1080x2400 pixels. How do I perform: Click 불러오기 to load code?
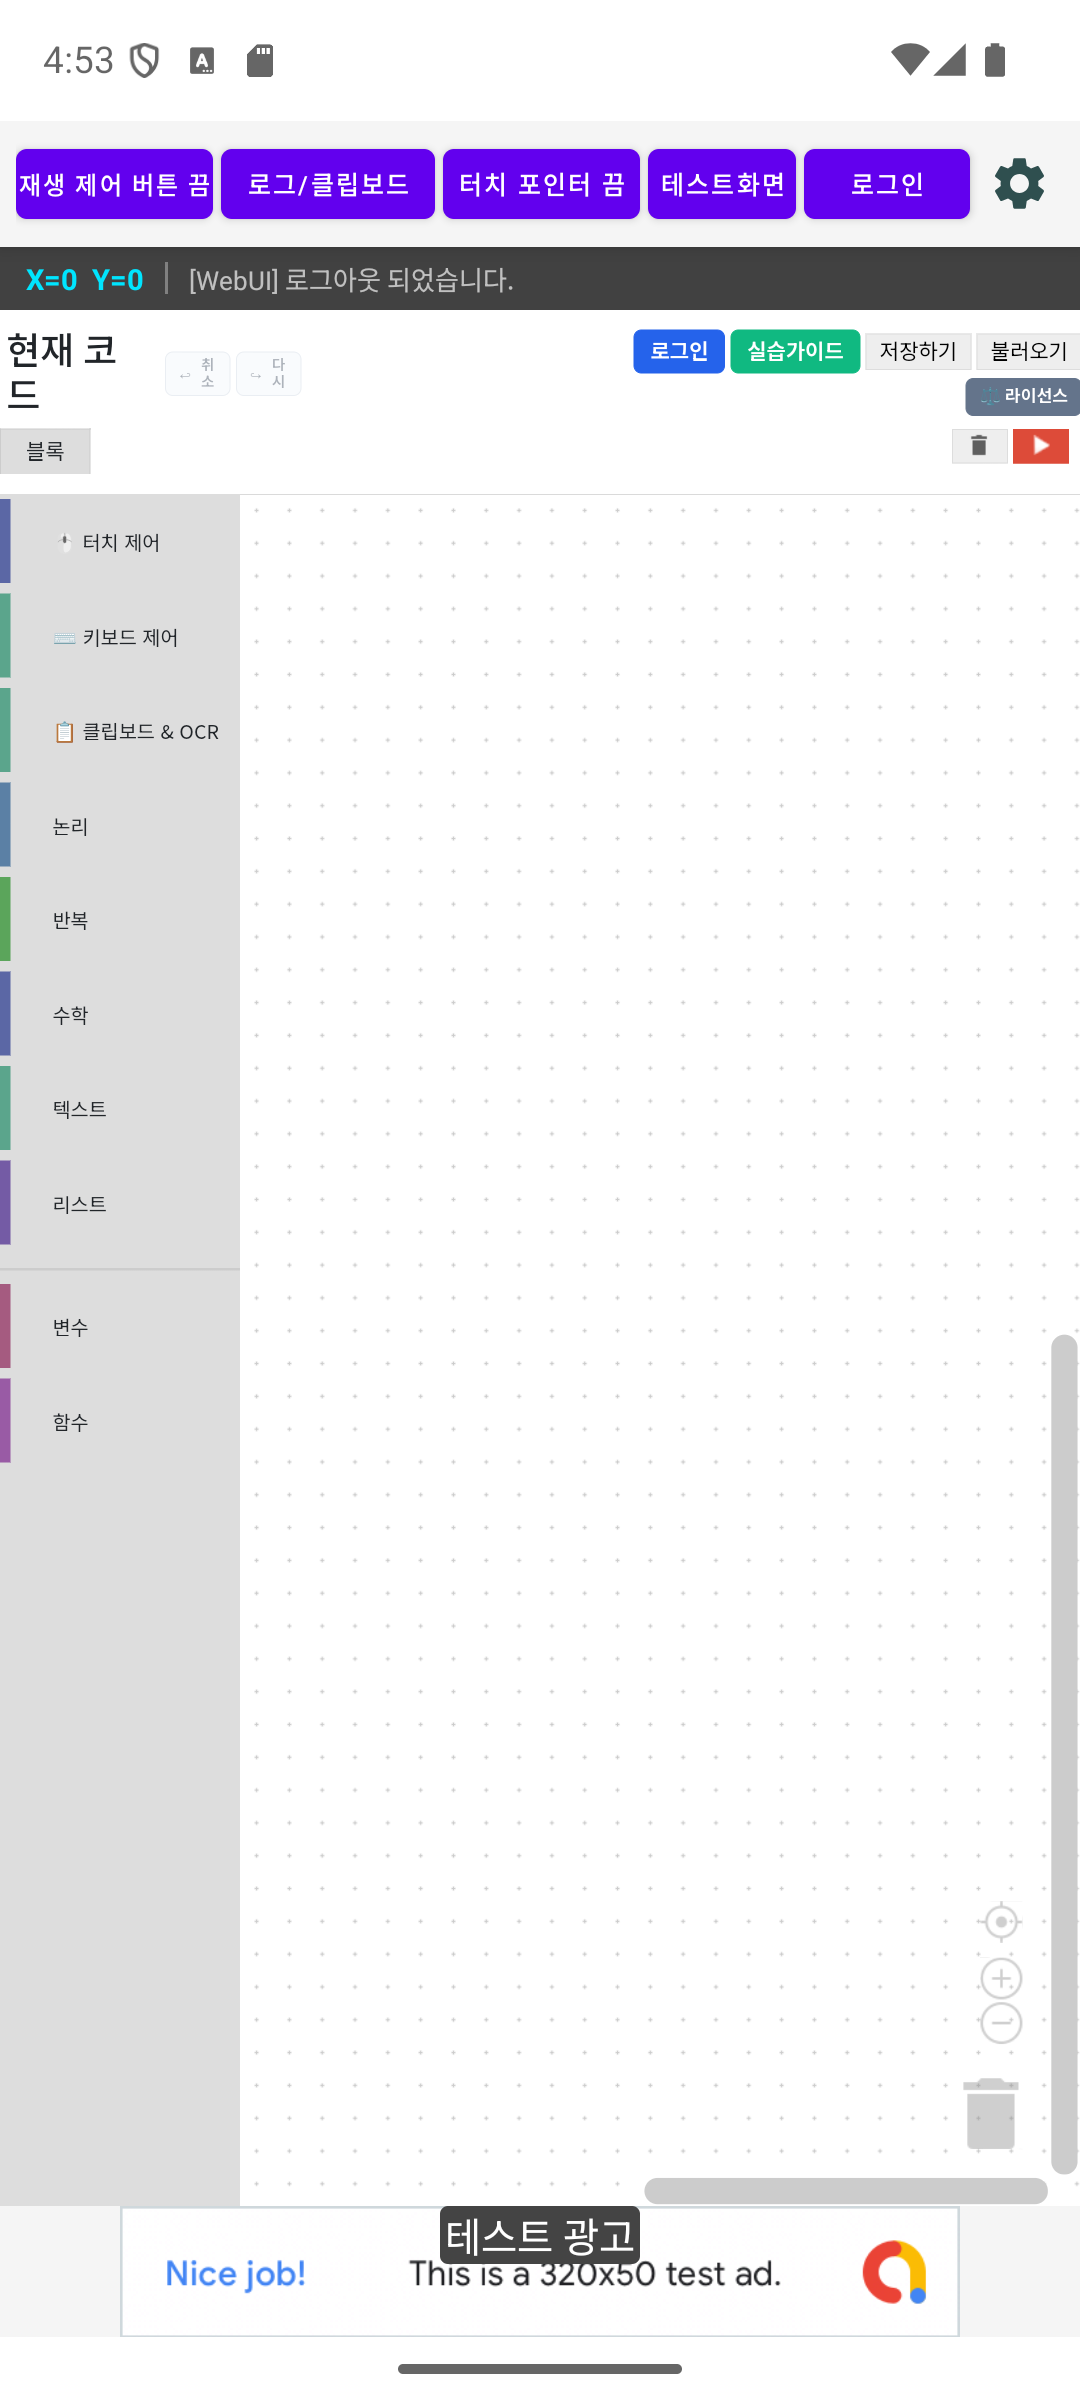click(1028, 351)
